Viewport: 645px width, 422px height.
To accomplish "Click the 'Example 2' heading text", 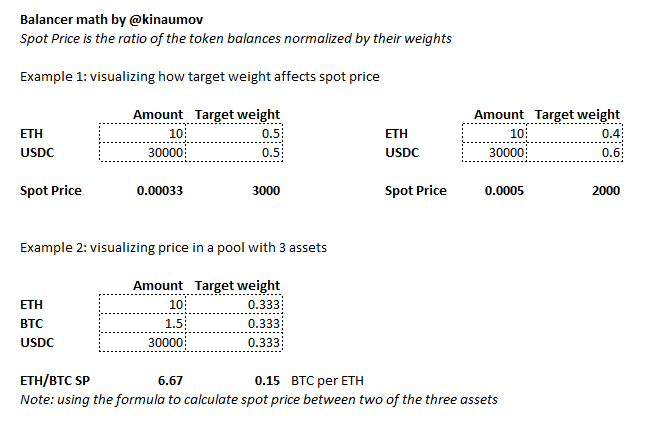I will (x=172, y=247).
